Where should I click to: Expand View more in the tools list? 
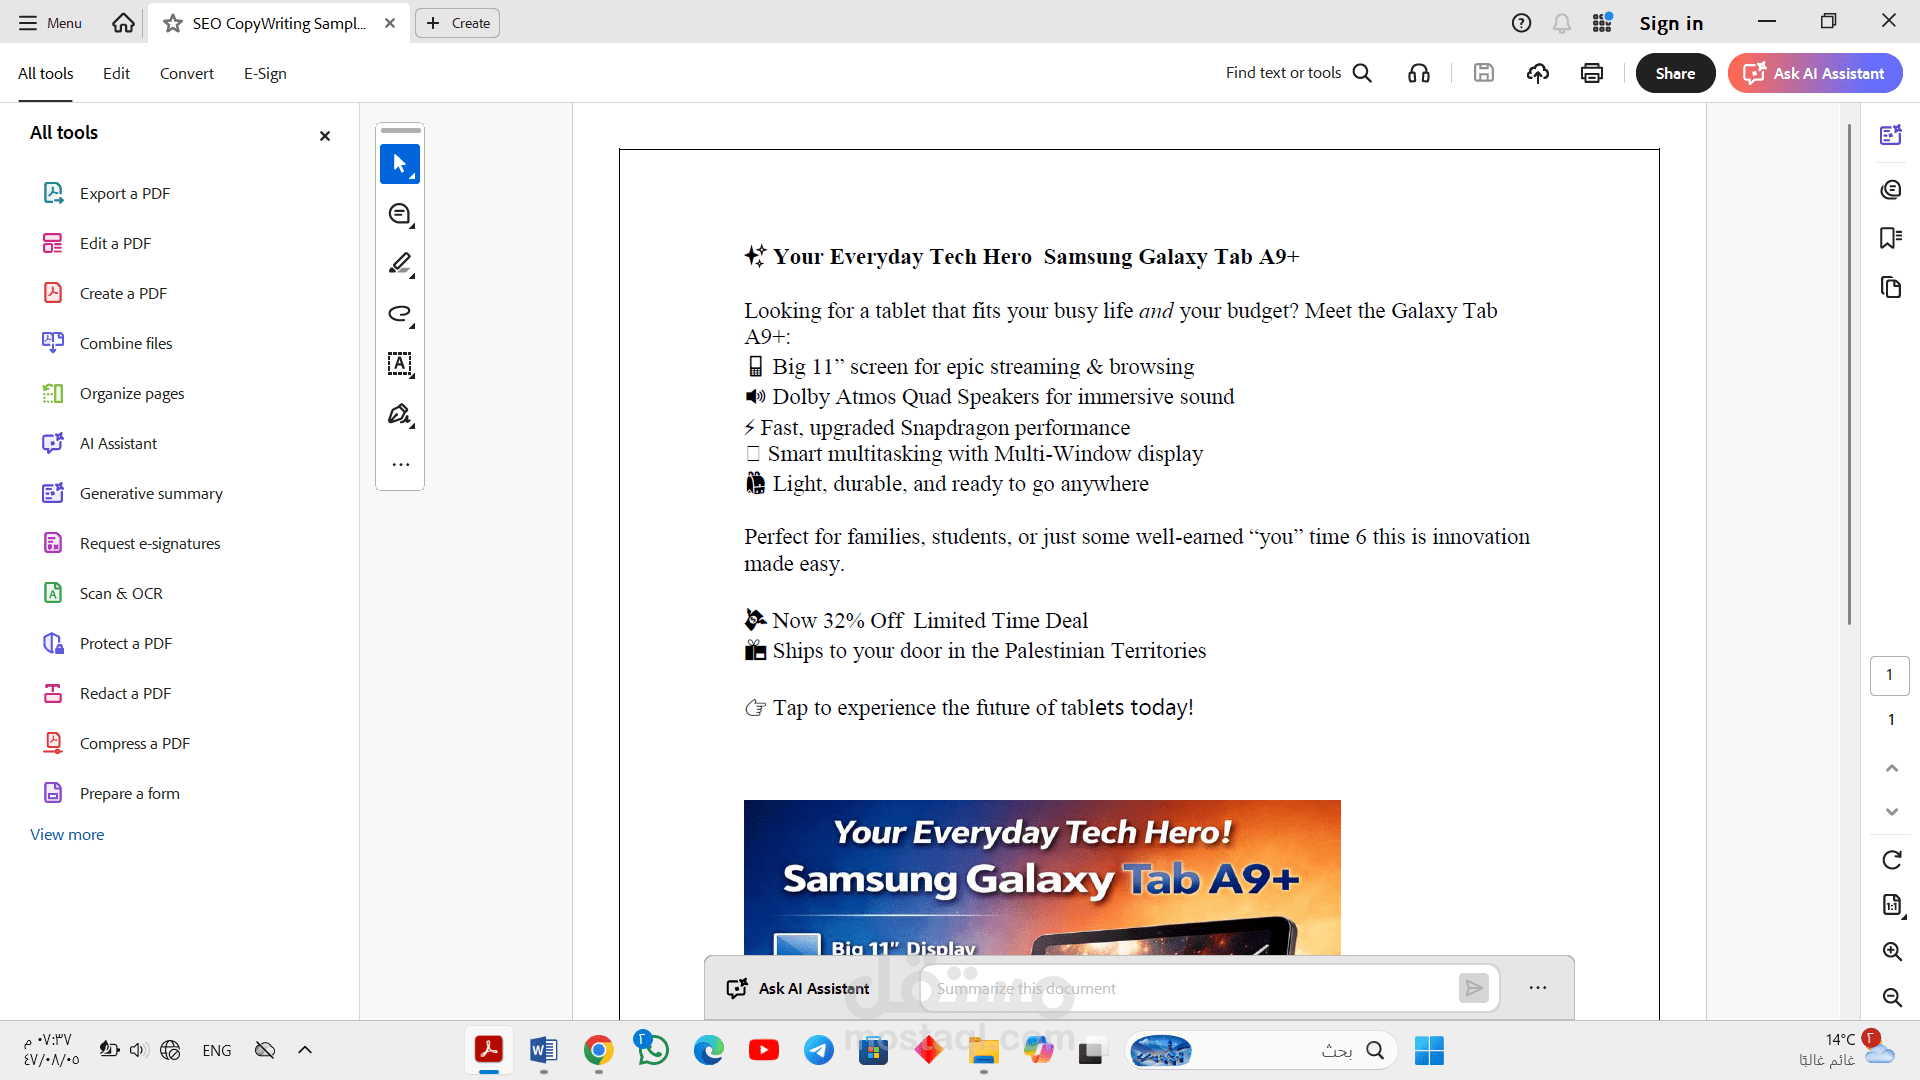point(66,834)
